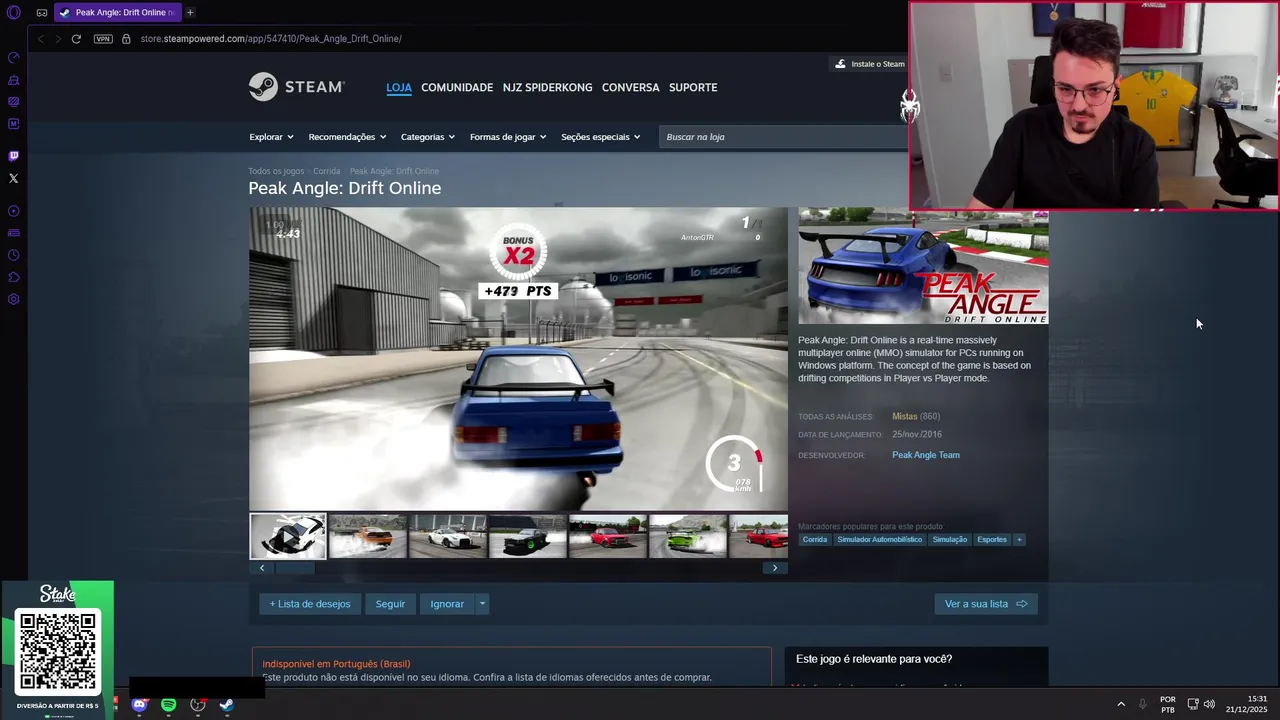Image resolution: width=1280 pixels, height=720 pixels.
Task: Click the main gameplay video preview
Action: tap(518, 359)
